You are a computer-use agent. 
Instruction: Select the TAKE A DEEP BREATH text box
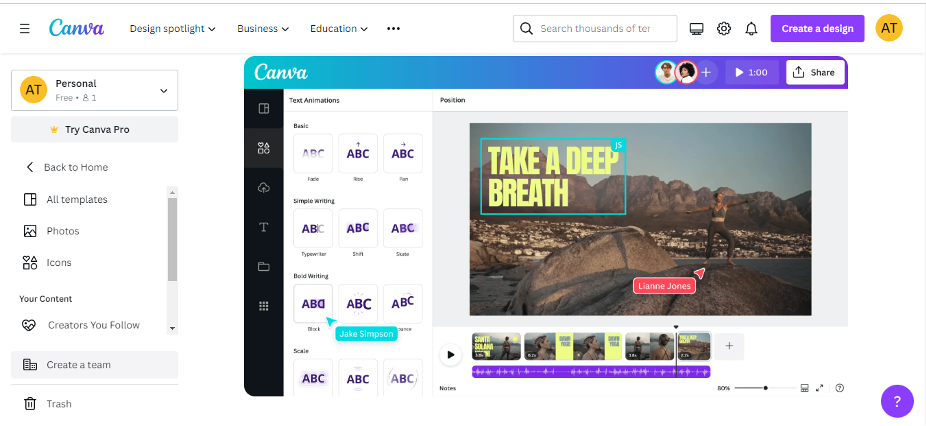pyautogui.click(x=553, y=177)
